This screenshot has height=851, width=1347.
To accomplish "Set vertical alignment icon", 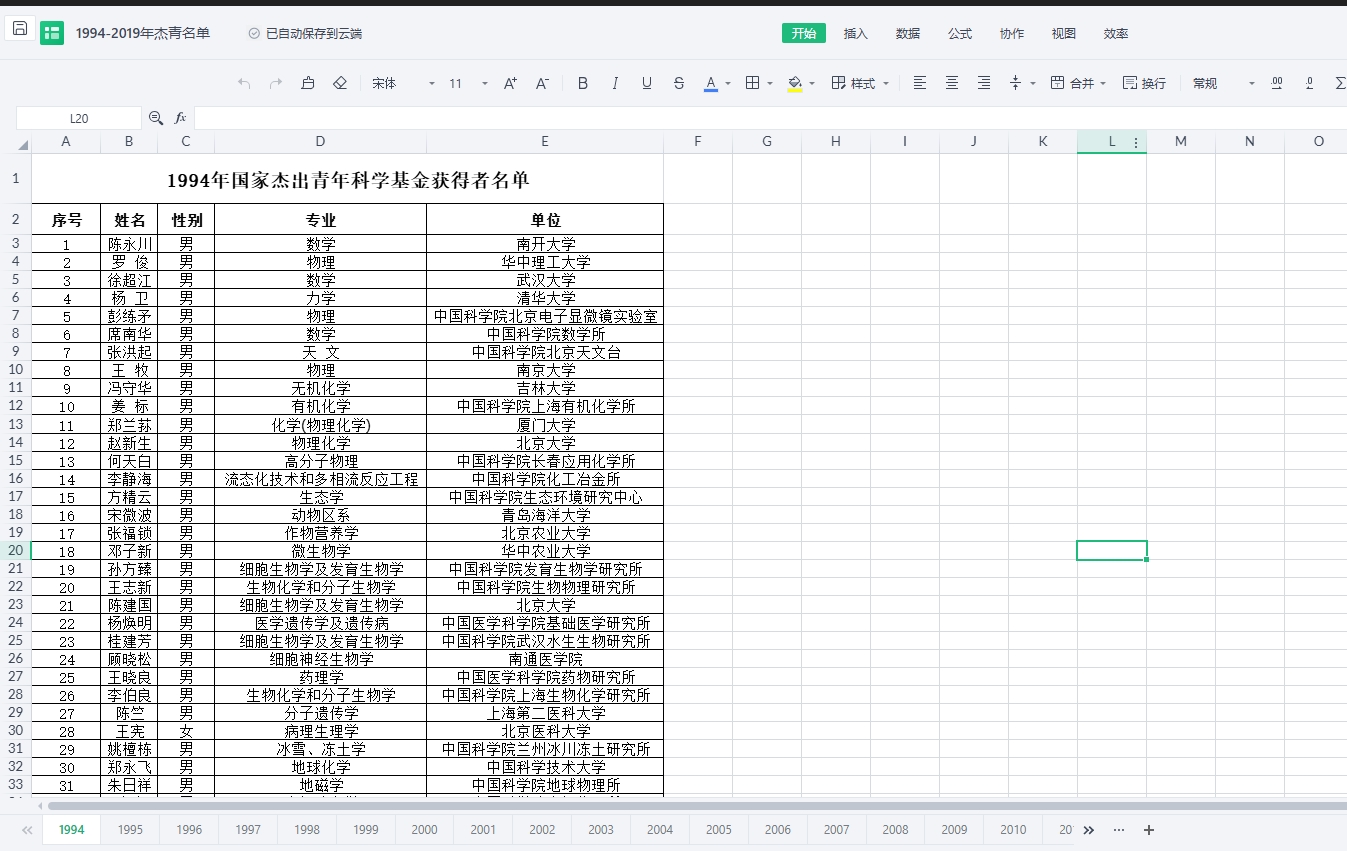I will (1016, 83).
